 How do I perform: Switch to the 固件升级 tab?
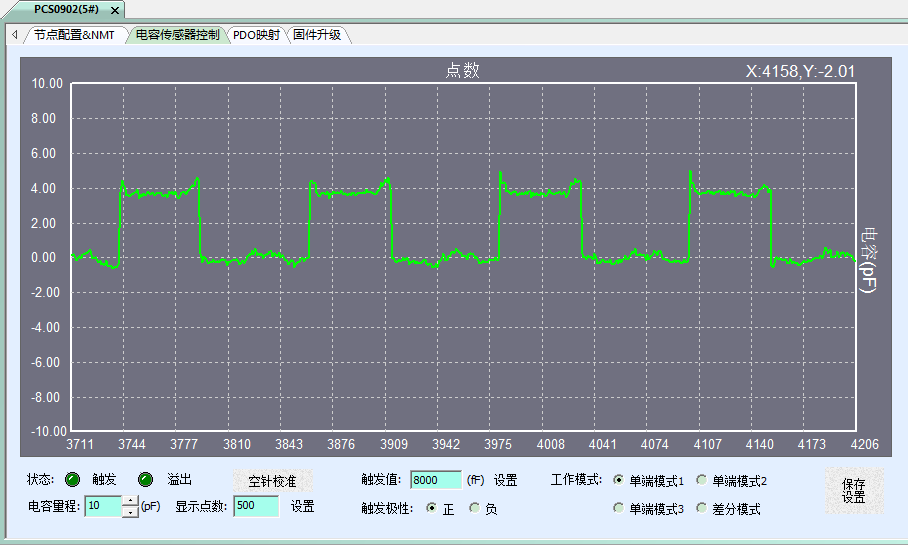coord(317,35)
